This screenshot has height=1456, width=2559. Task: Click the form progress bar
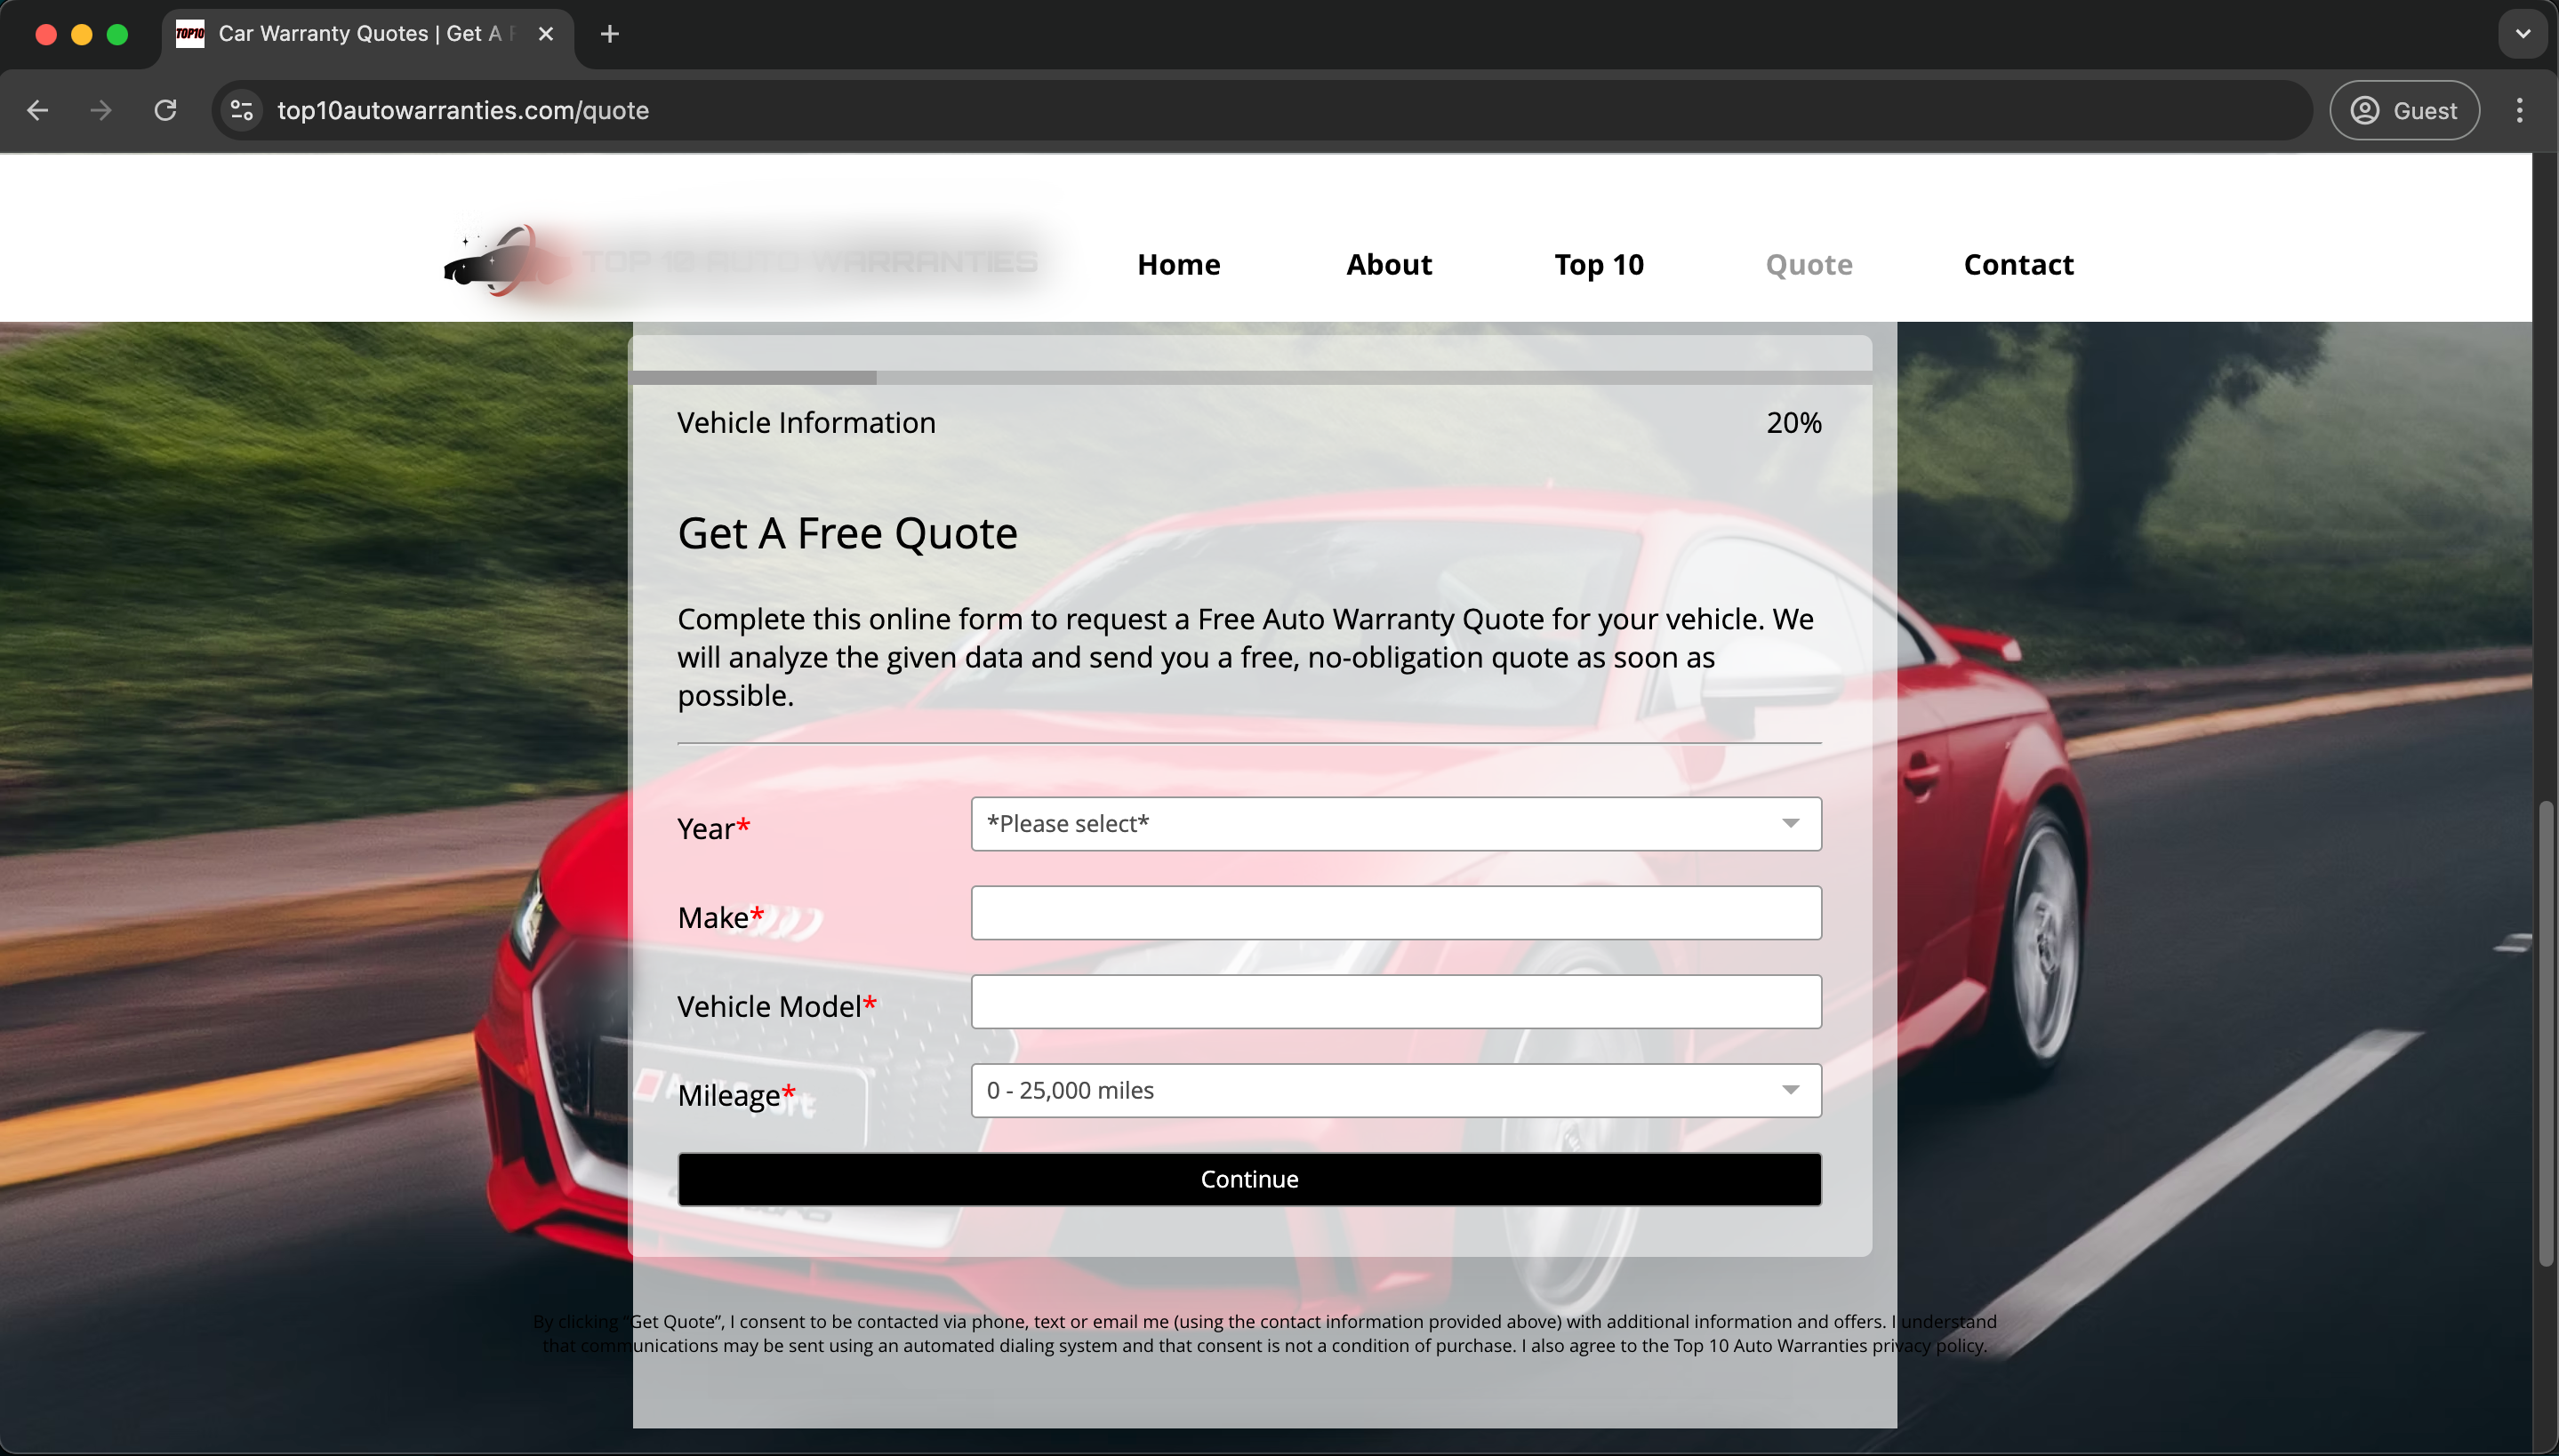click(x=1252, y=377)
